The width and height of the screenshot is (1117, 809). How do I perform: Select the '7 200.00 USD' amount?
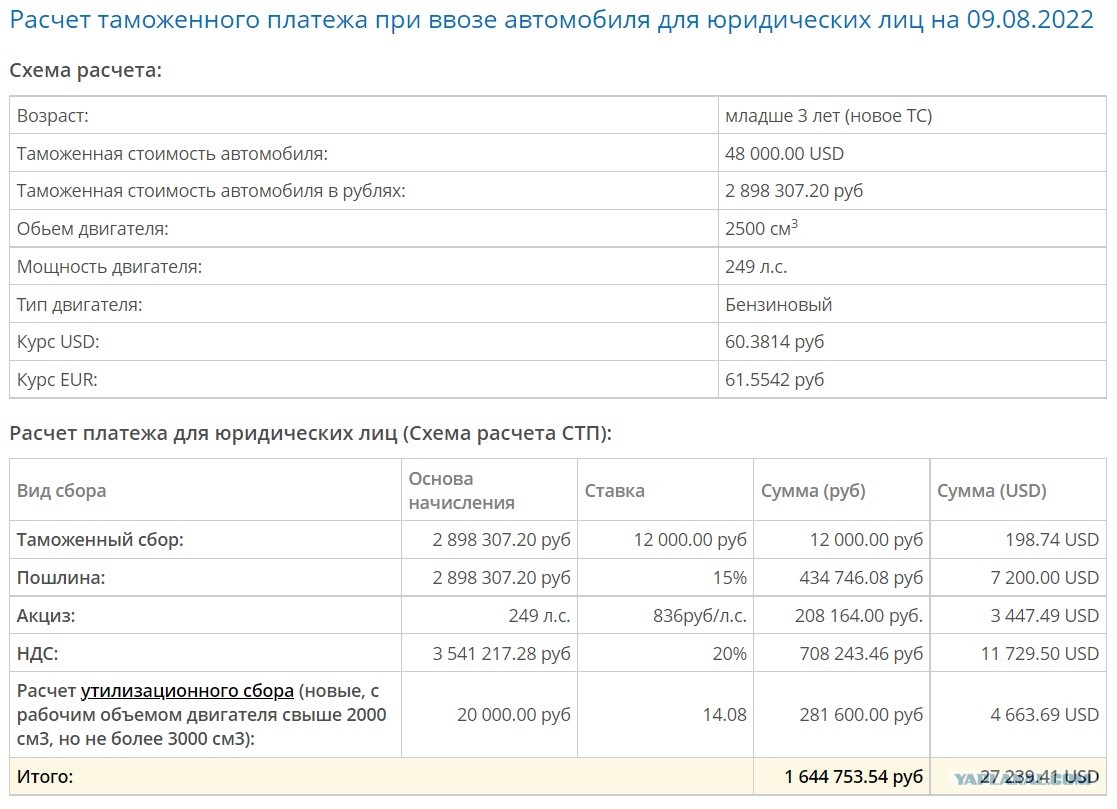click(x=1044, y=578)
